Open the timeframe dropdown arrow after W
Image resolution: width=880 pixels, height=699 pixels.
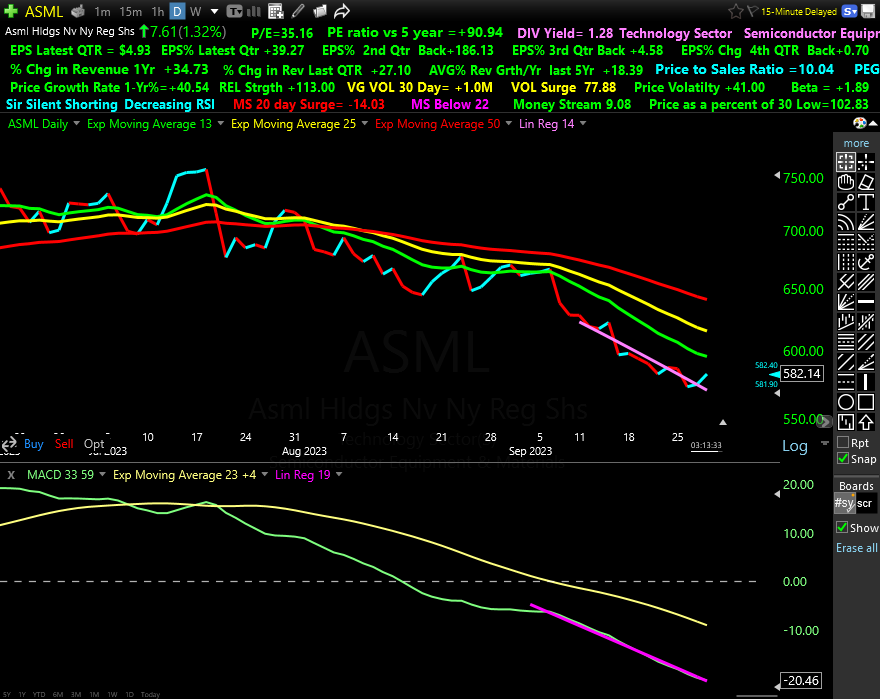coord(212,12)
